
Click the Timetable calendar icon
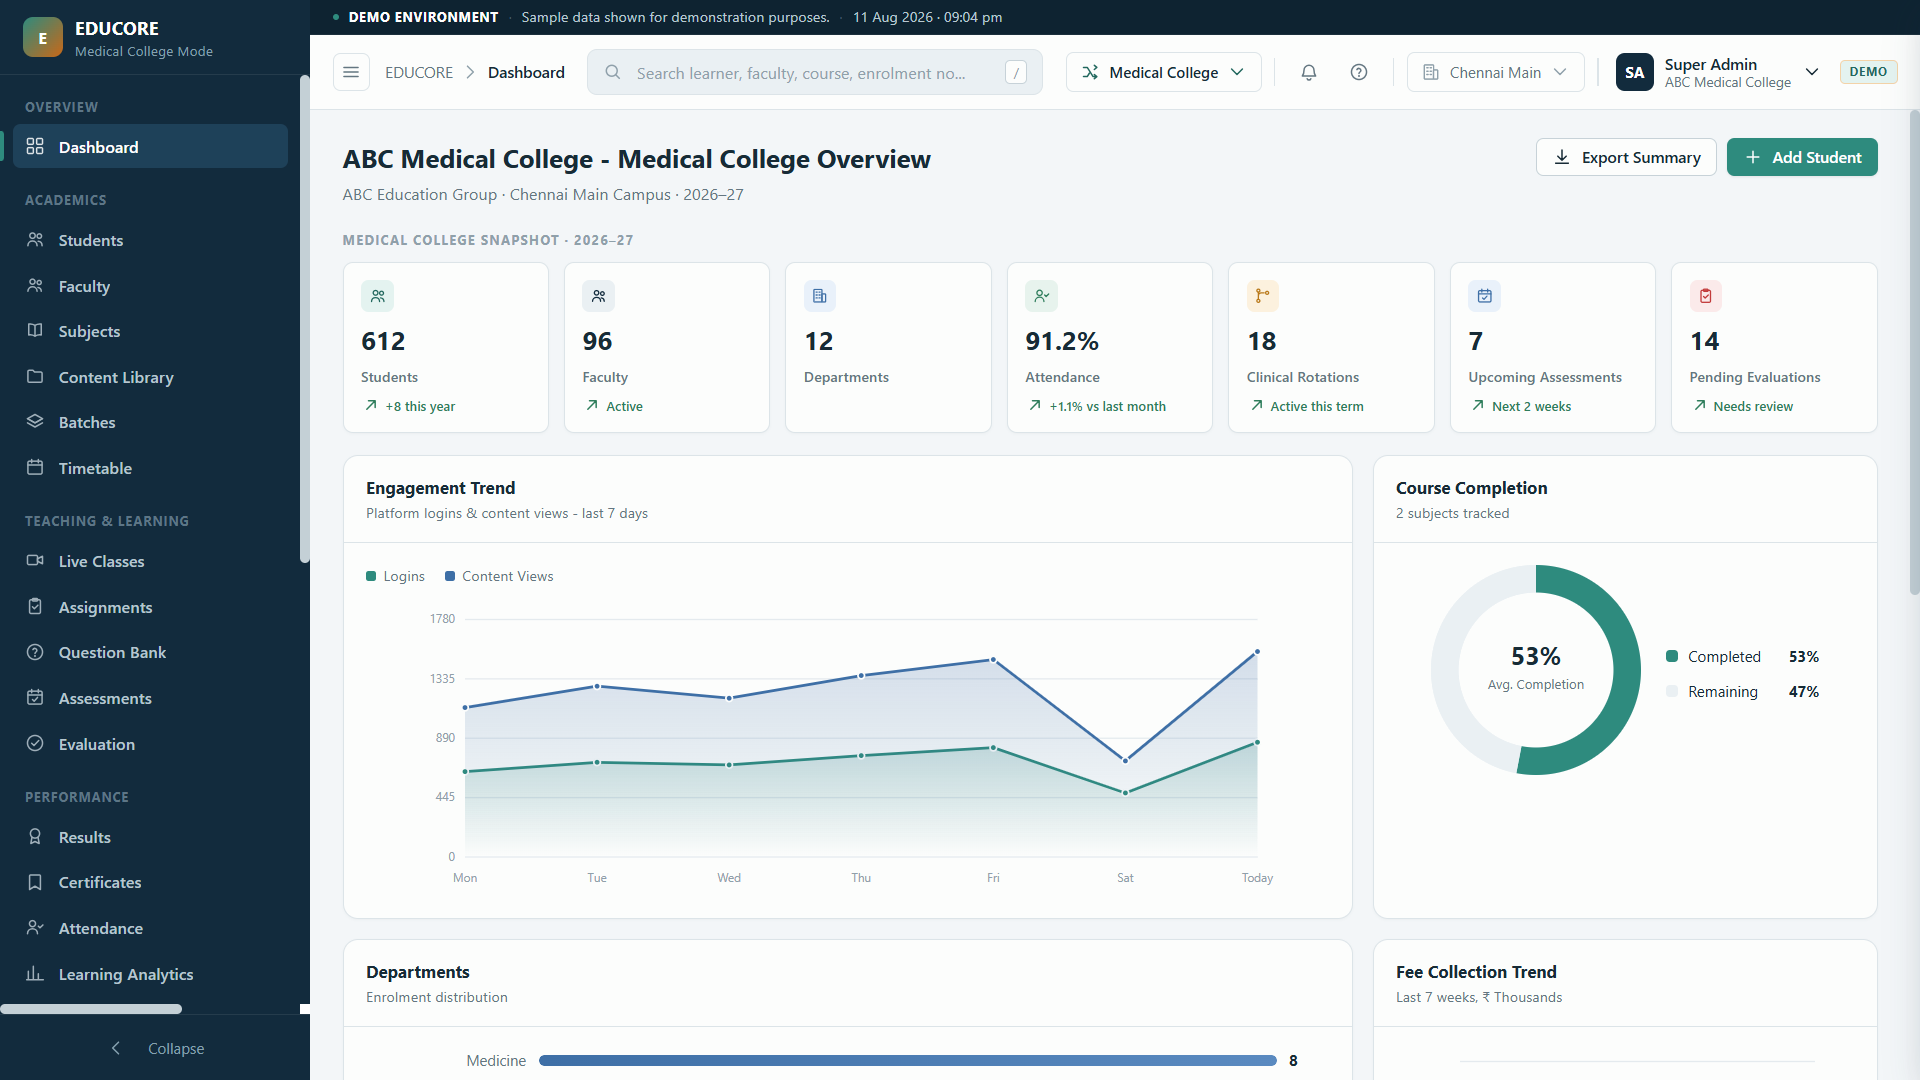click(35, 467)
